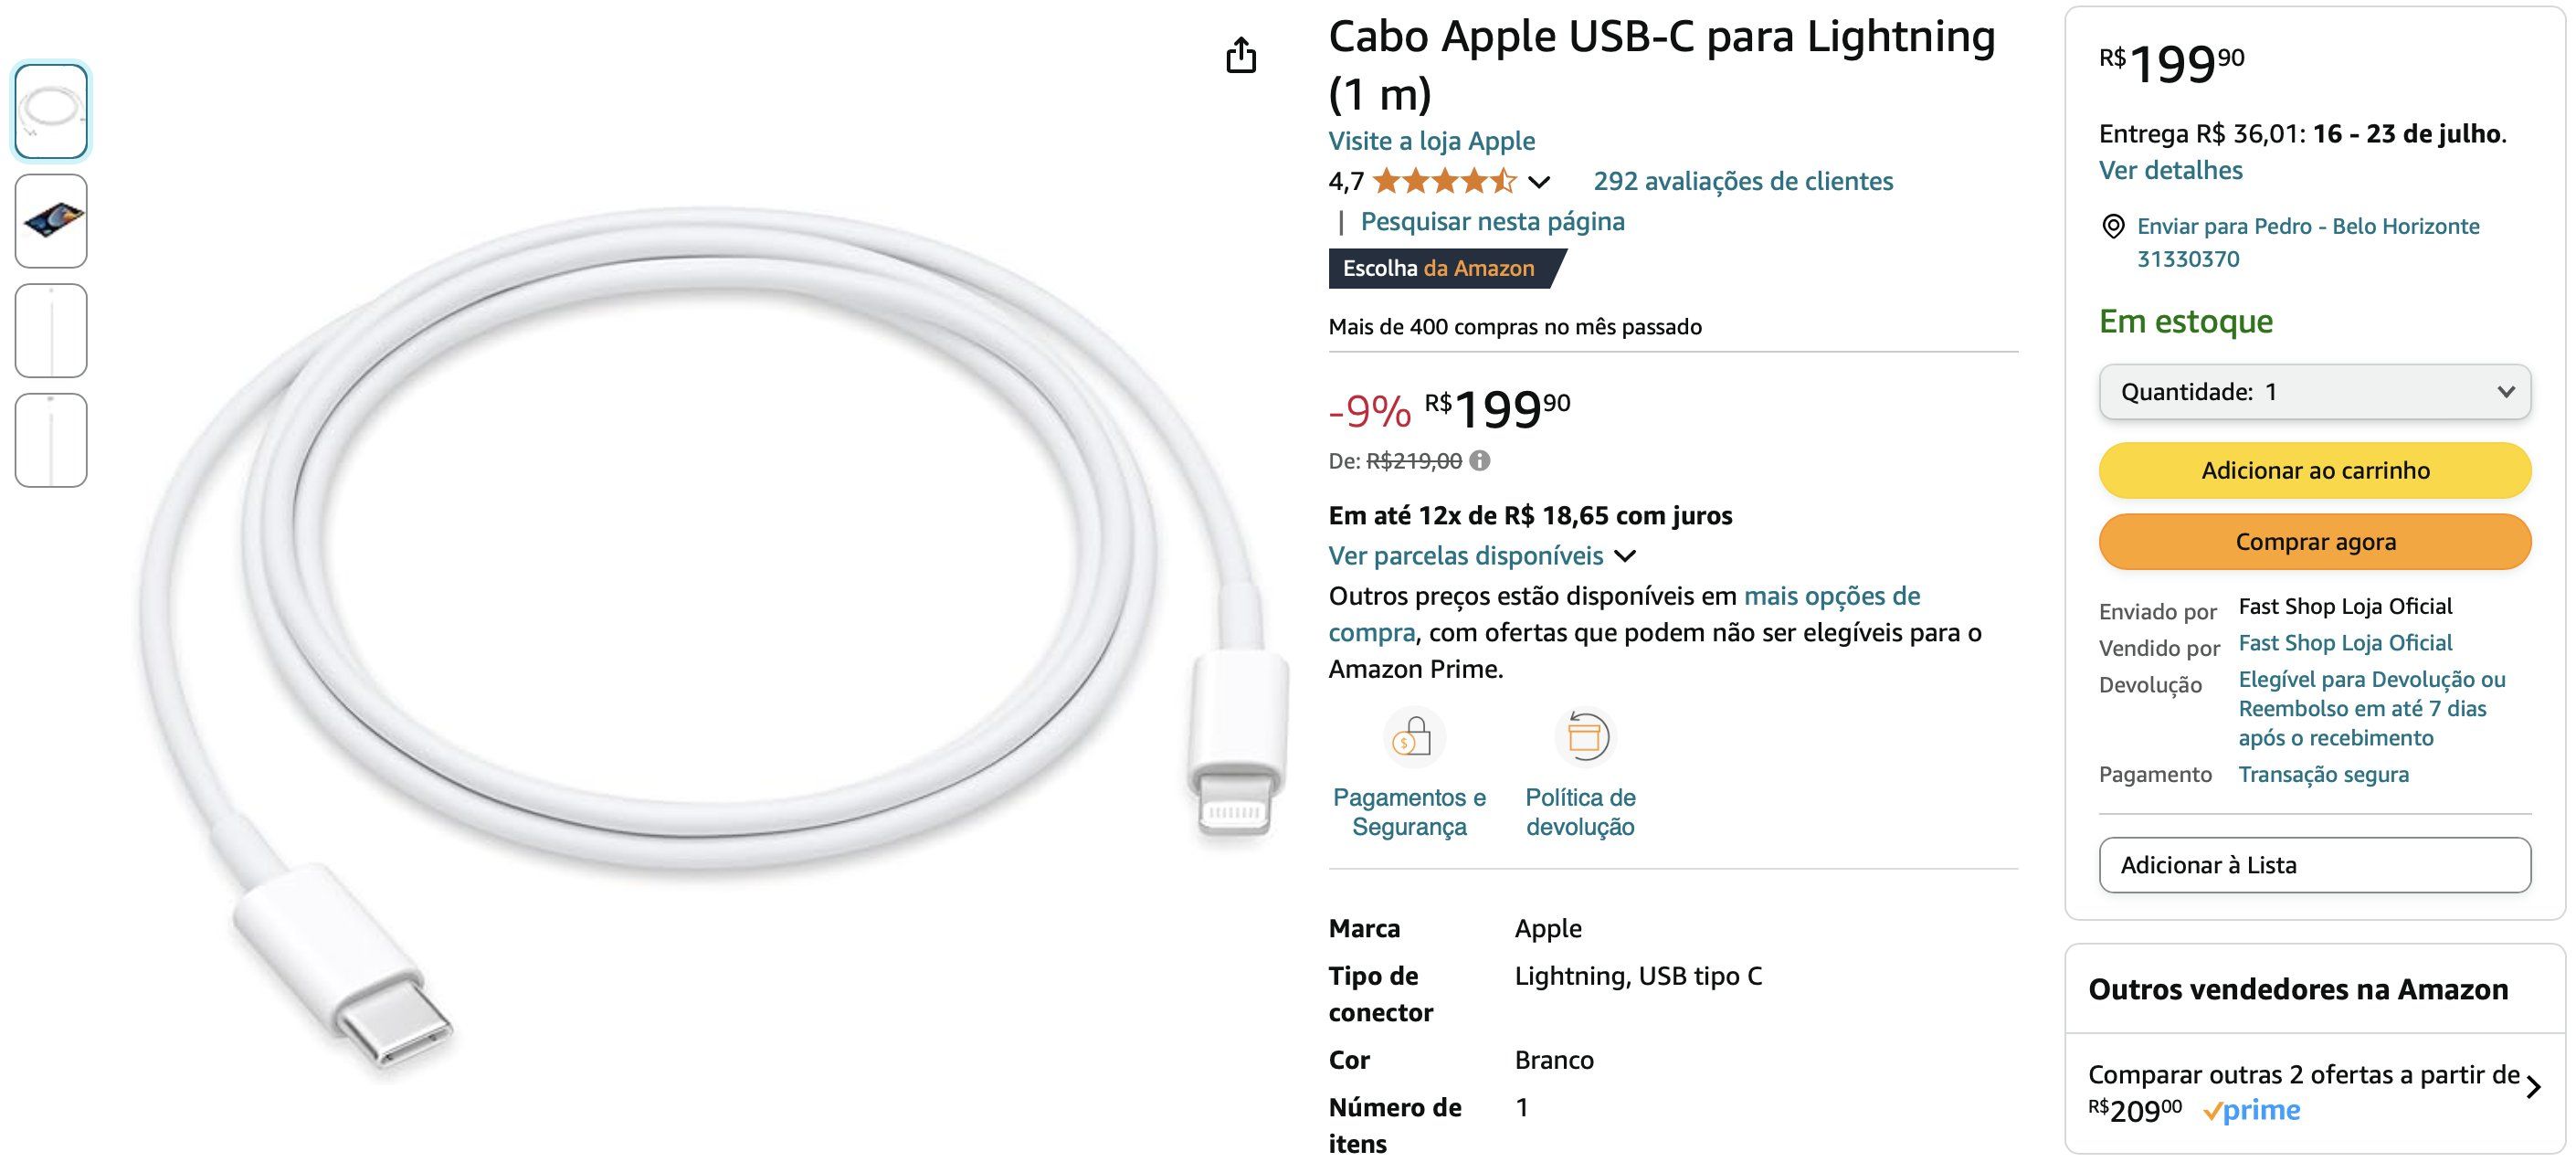The image size is (2576, 1162).
Task: Click Adicionar à Lista button
Action: click(x=2314, y=865)
